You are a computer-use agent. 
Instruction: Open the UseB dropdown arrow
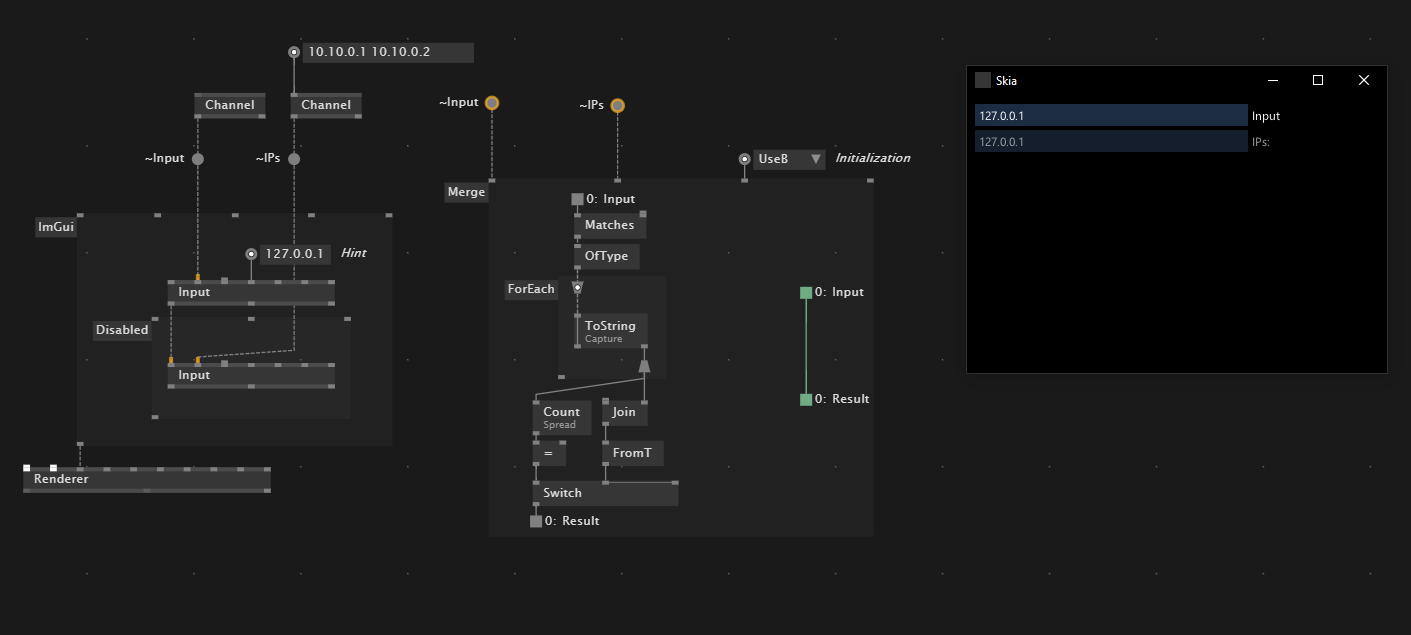coord(816,159)
